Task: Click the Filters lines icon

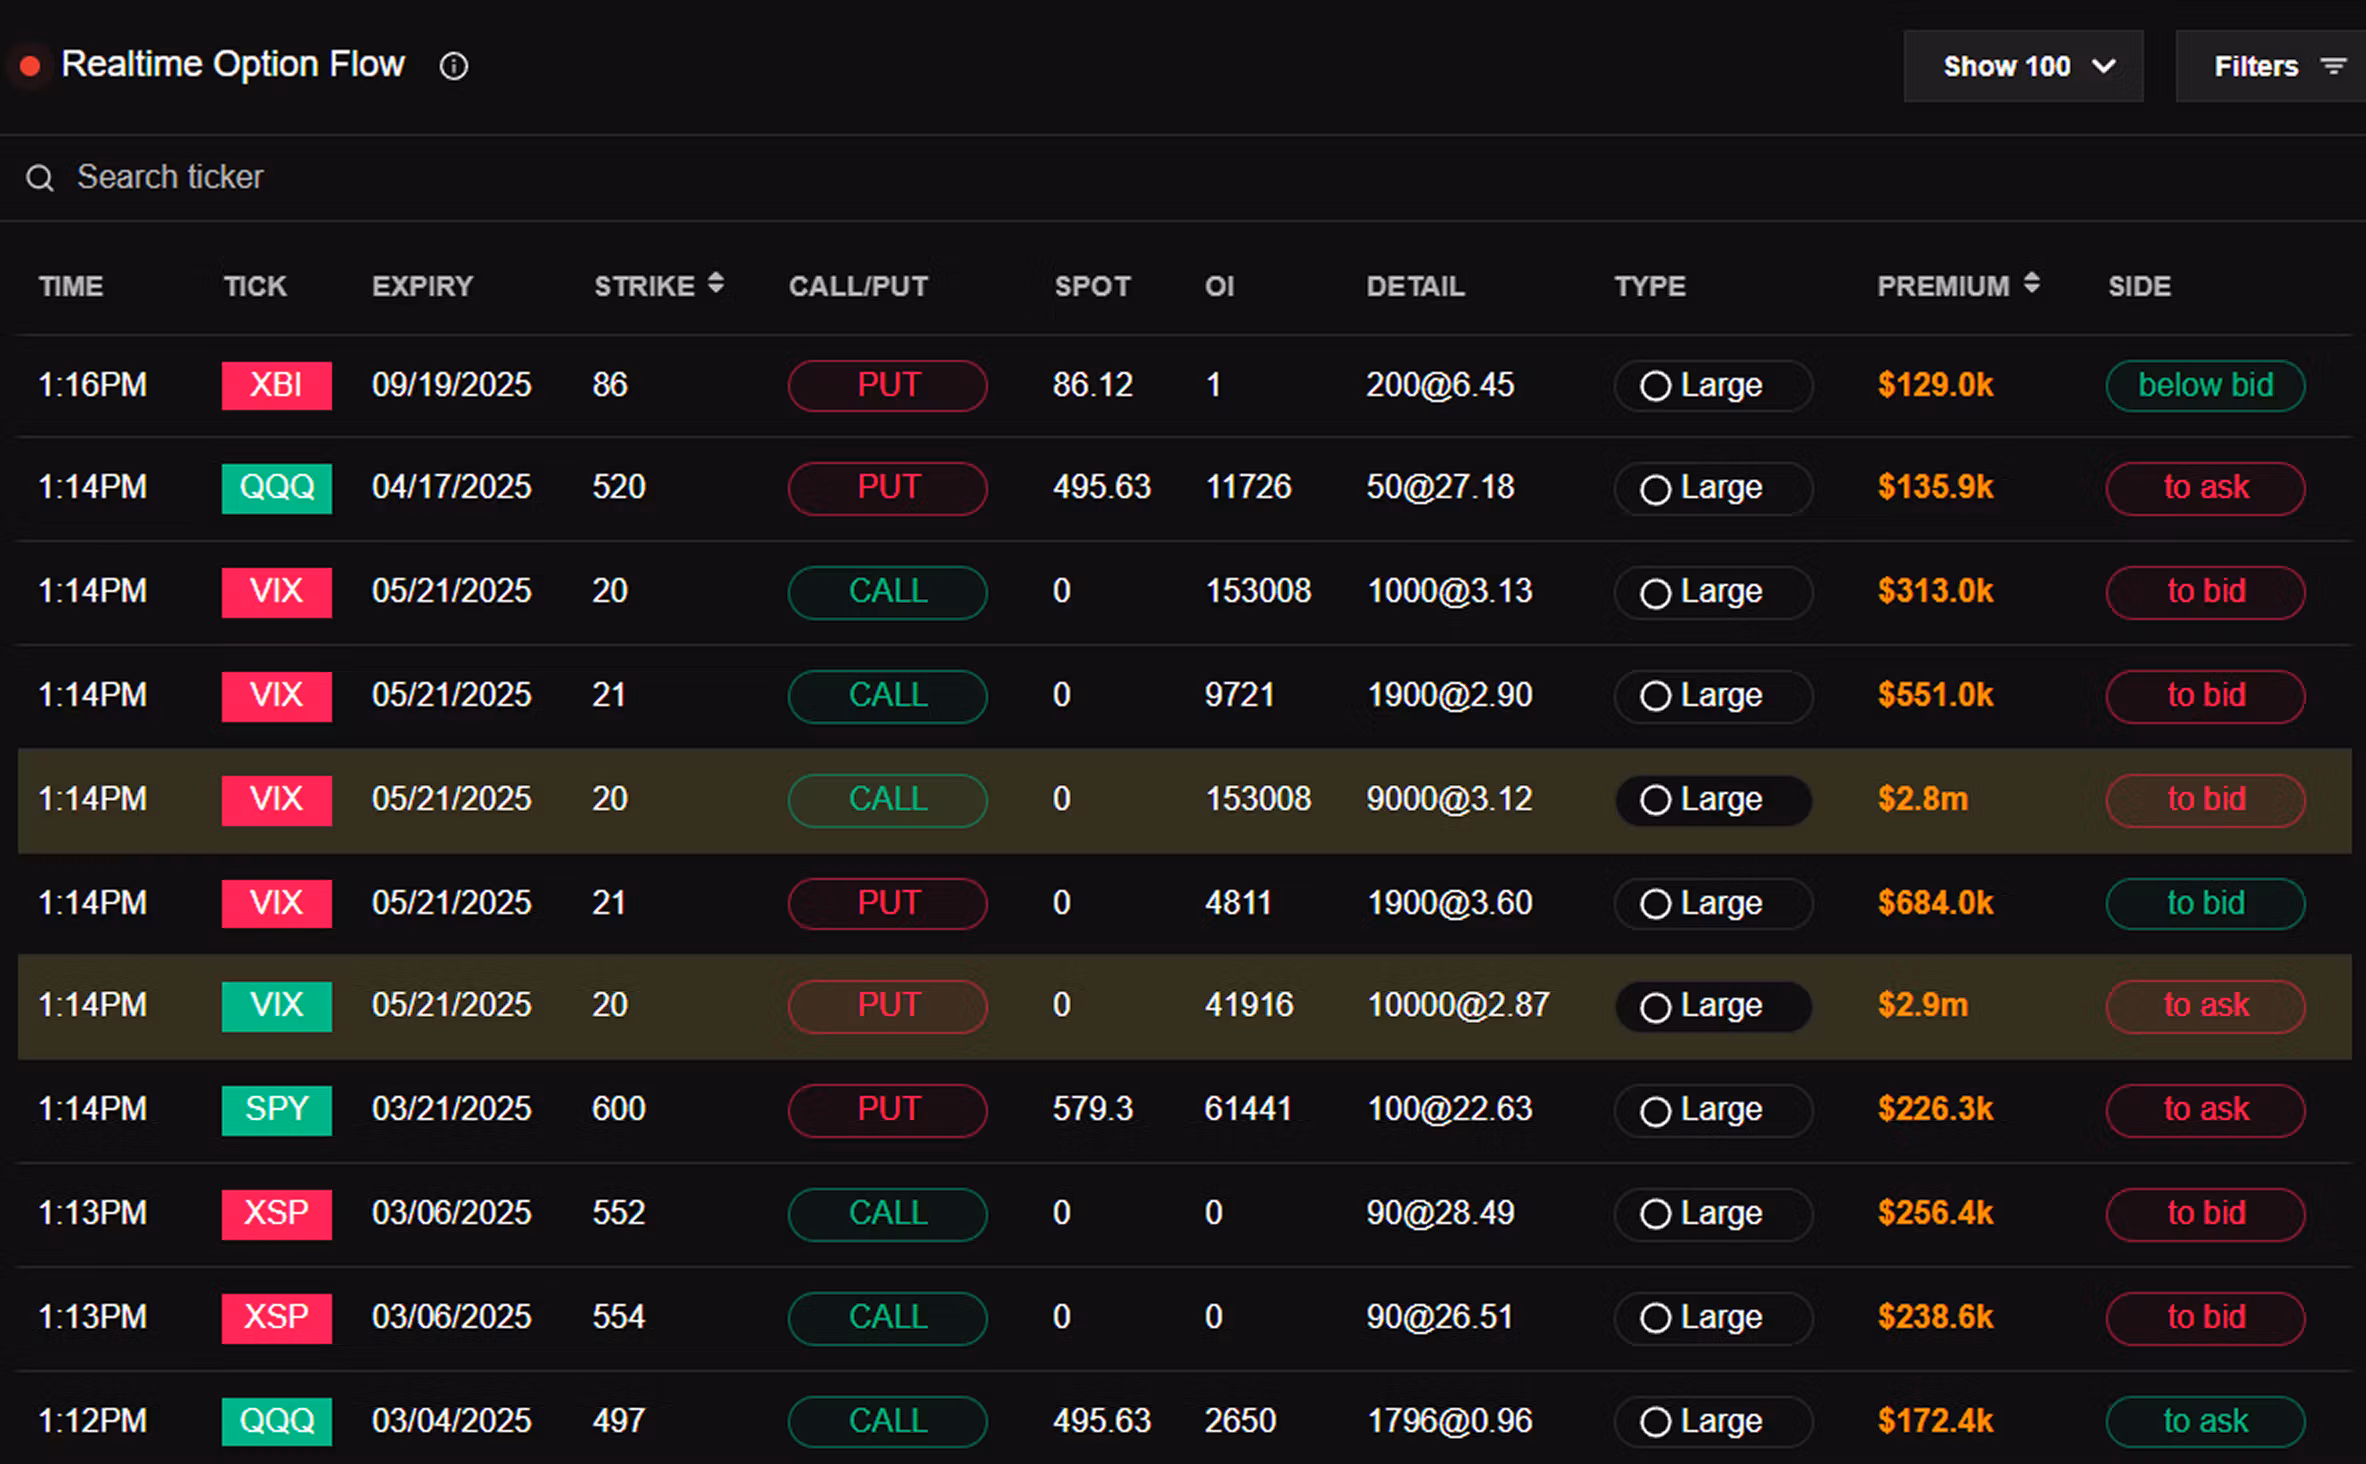Action: tap(2333, 66)
